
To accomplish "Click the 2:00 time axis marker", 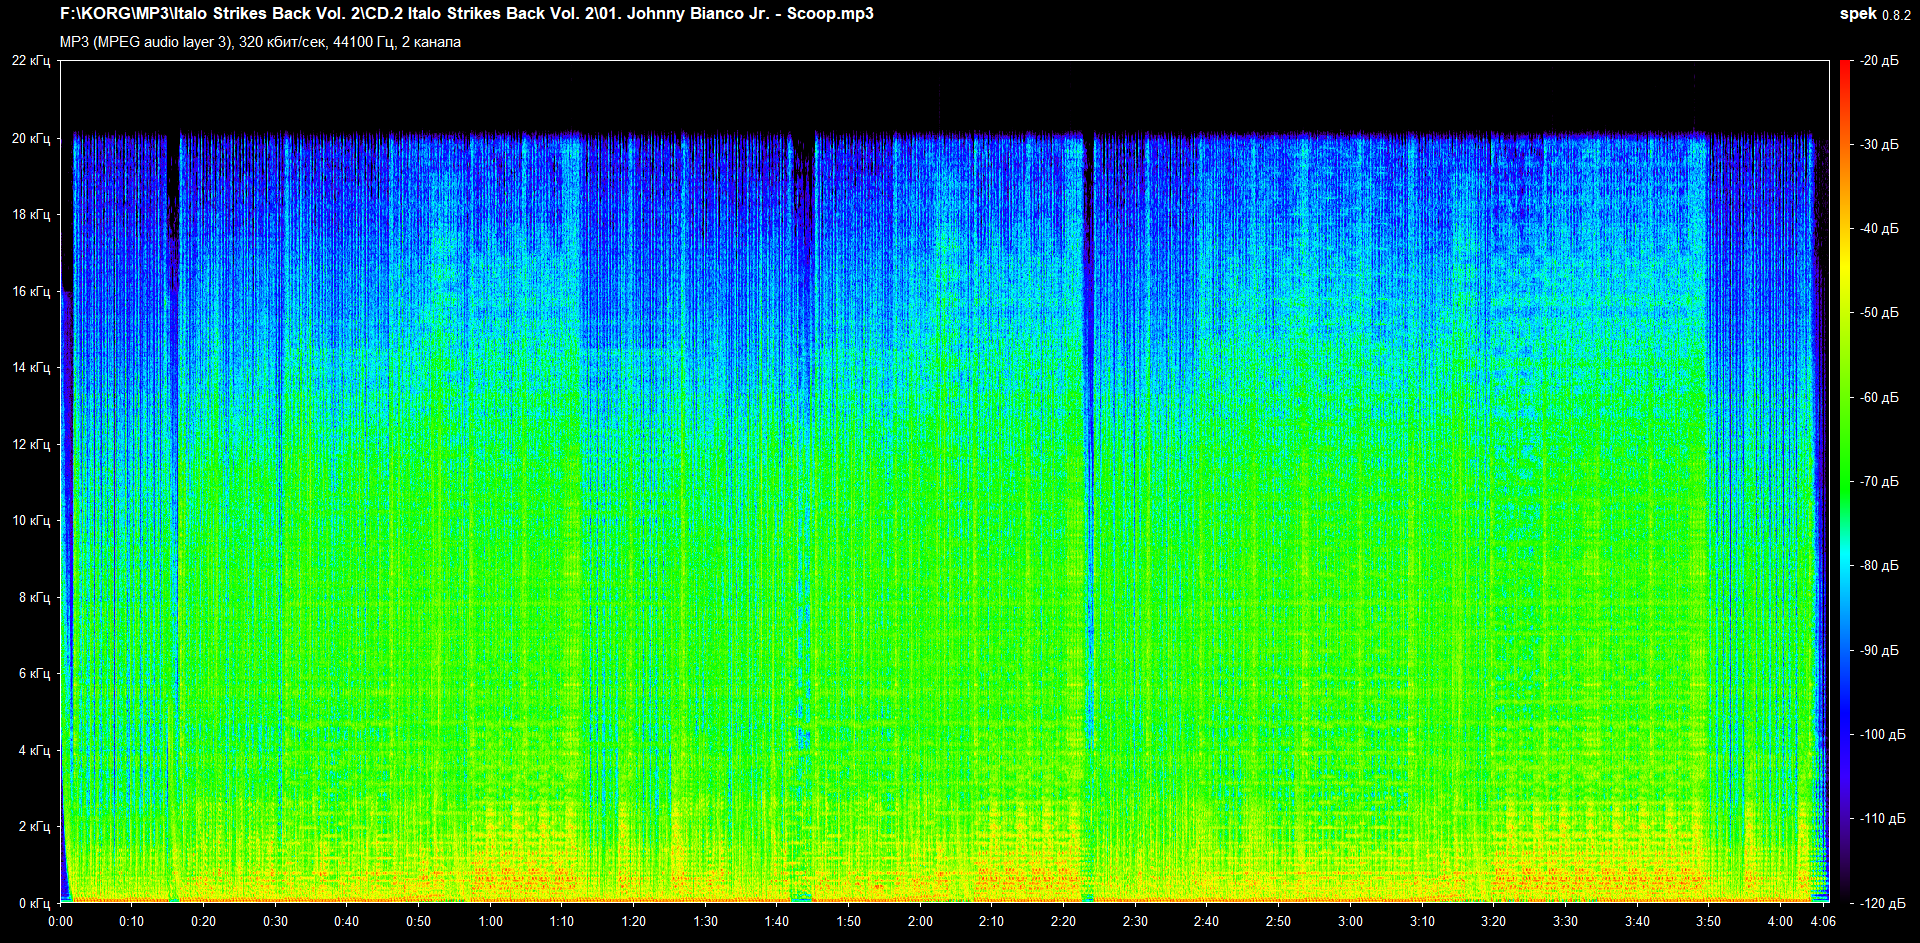I will pos(920,921).
